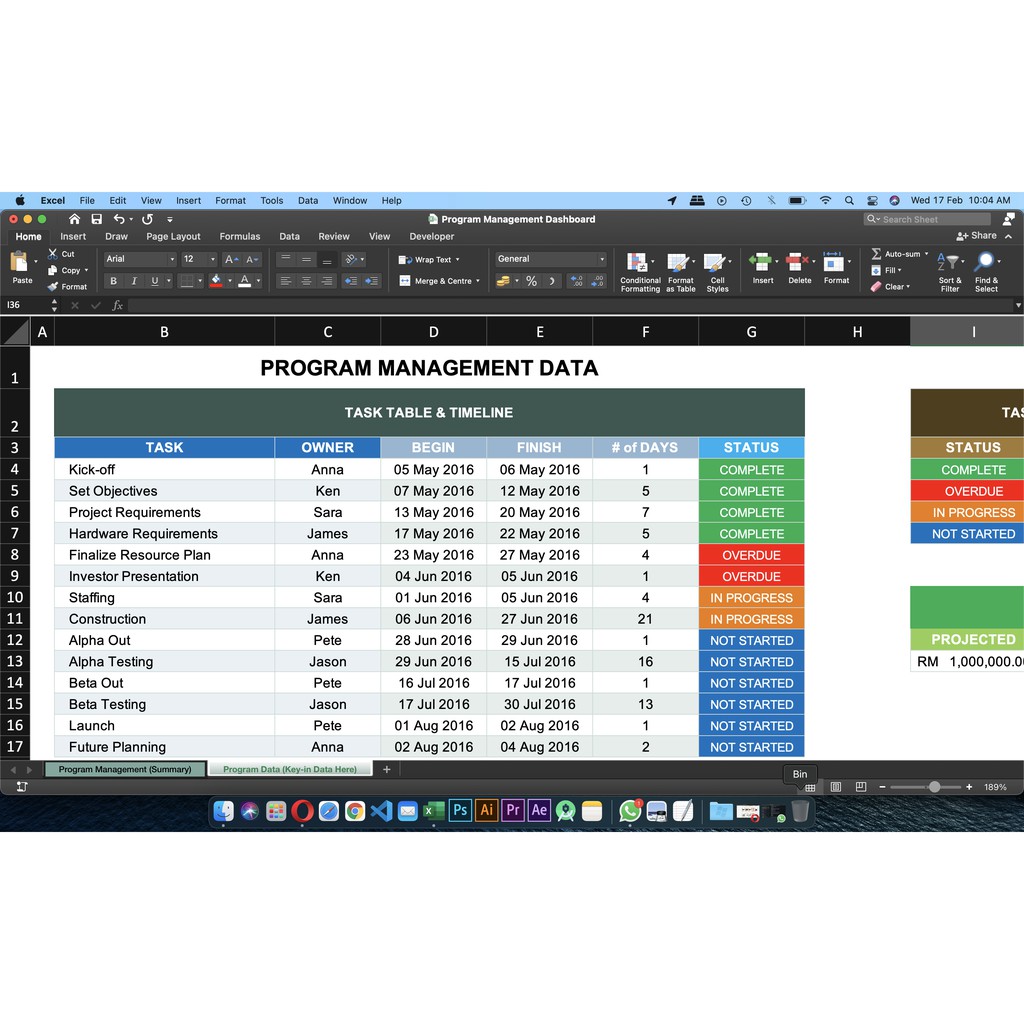Click the Save icon in title bar

[x=97, y=219]
